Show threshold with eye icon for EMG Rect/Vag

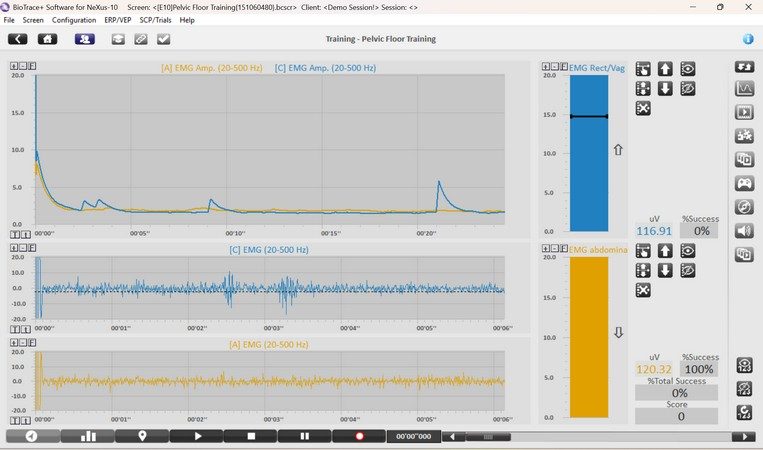coord(688,69)
